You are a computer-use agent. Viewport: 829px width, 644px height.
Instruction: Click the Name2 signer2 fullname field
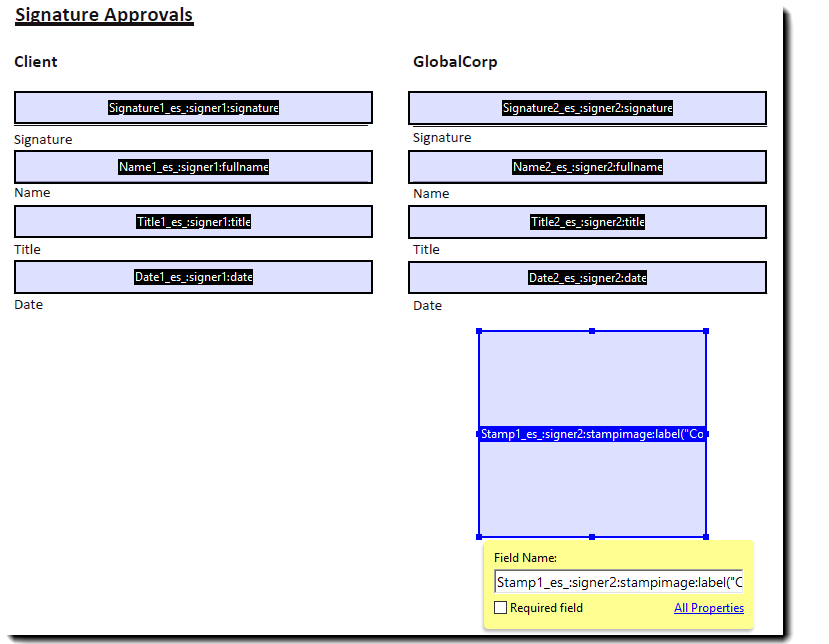coord(587,167)
